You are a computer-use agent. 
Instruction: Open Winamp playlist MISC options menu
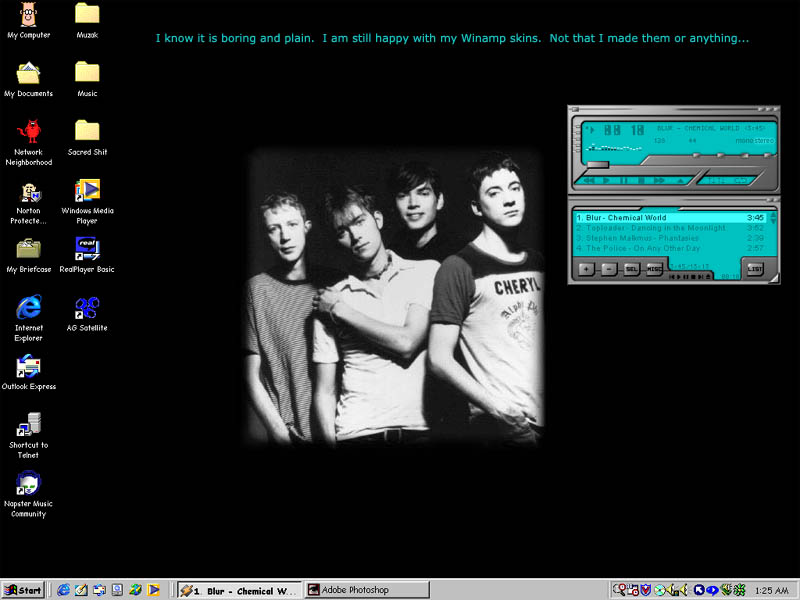(654, 269)
